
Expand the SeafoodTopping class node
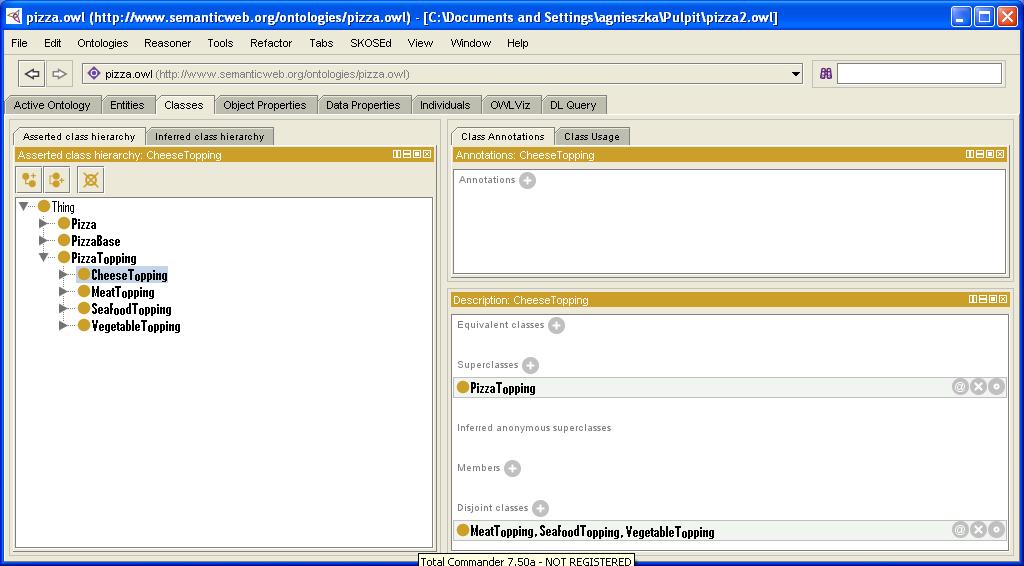63,308
